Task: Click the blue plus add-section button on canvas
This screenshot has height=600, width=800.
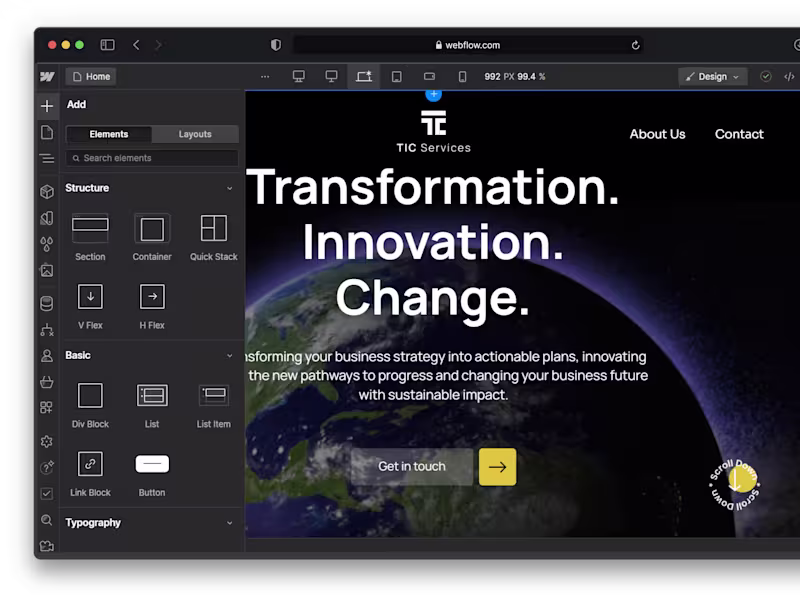Action: click(x=433, y=94)
